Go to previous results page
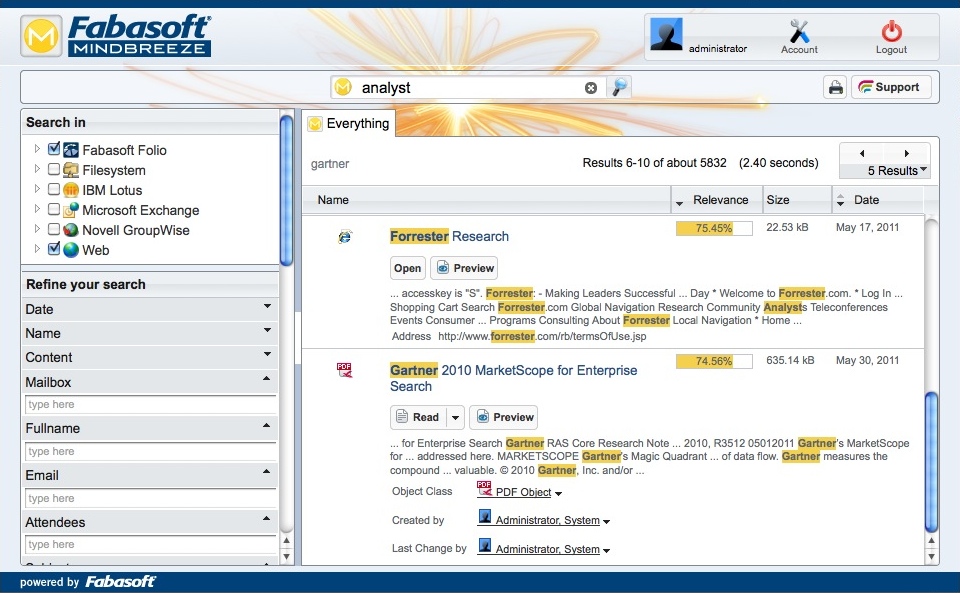960x593 pixels. pyautogui.click(x=862, y=154)
